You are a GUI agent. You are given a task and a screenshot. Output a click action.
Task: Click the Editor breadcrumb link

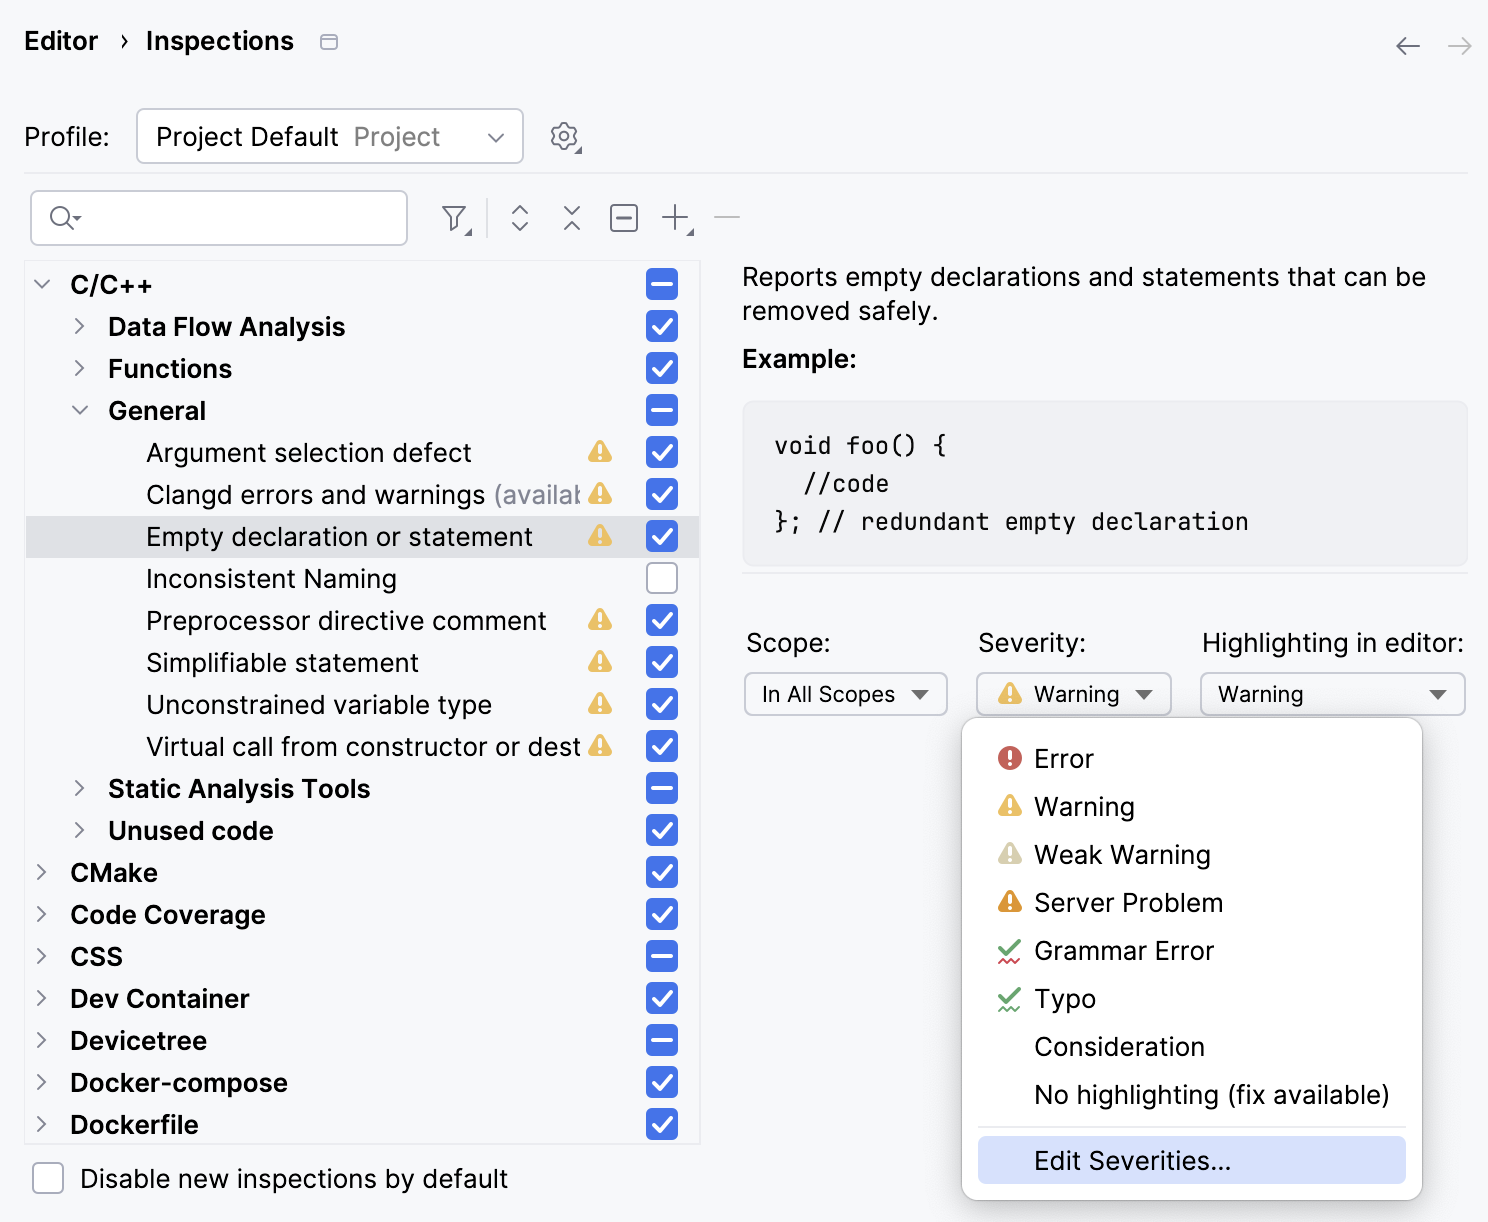click(x=61, y=41)
